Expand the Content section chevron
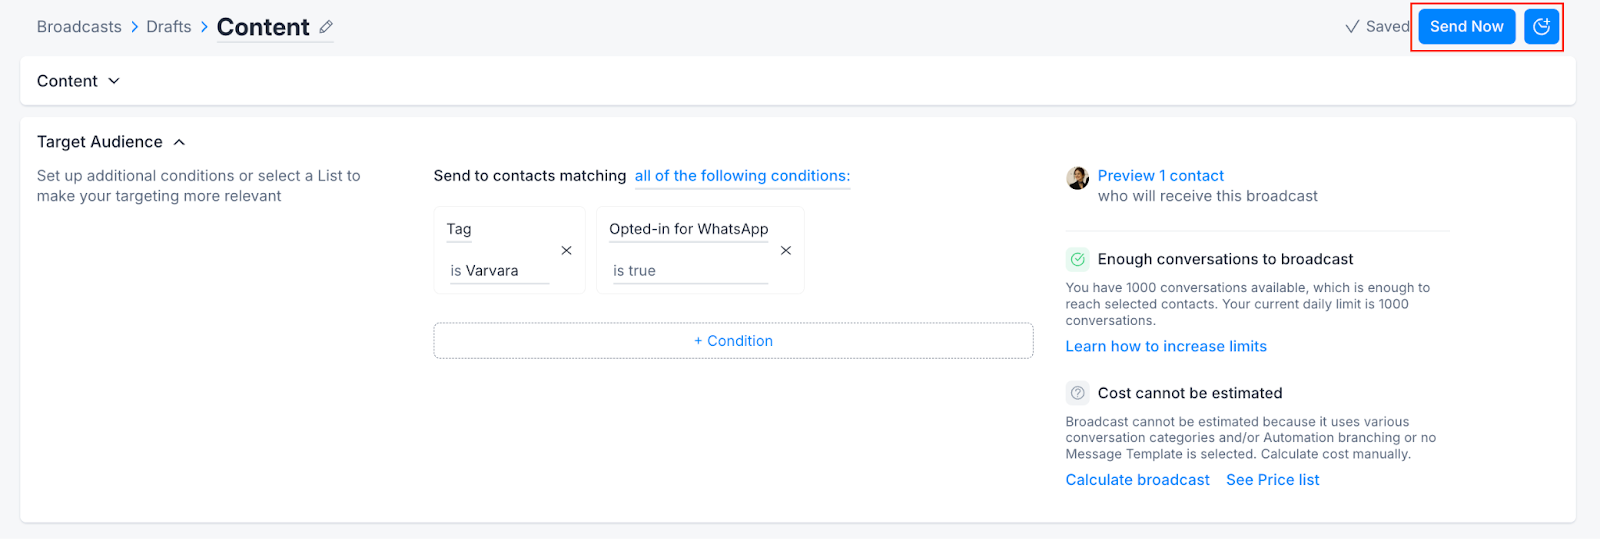The image size is (1600, 539). coord(114,81)
